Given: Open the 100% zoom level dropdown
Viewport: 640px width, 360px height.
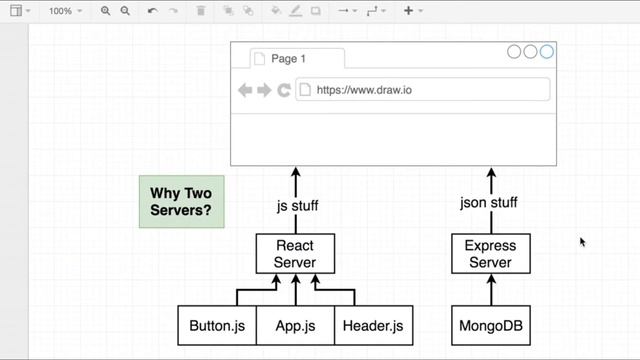Looking at the screenshot, I should tap(65, 11).
